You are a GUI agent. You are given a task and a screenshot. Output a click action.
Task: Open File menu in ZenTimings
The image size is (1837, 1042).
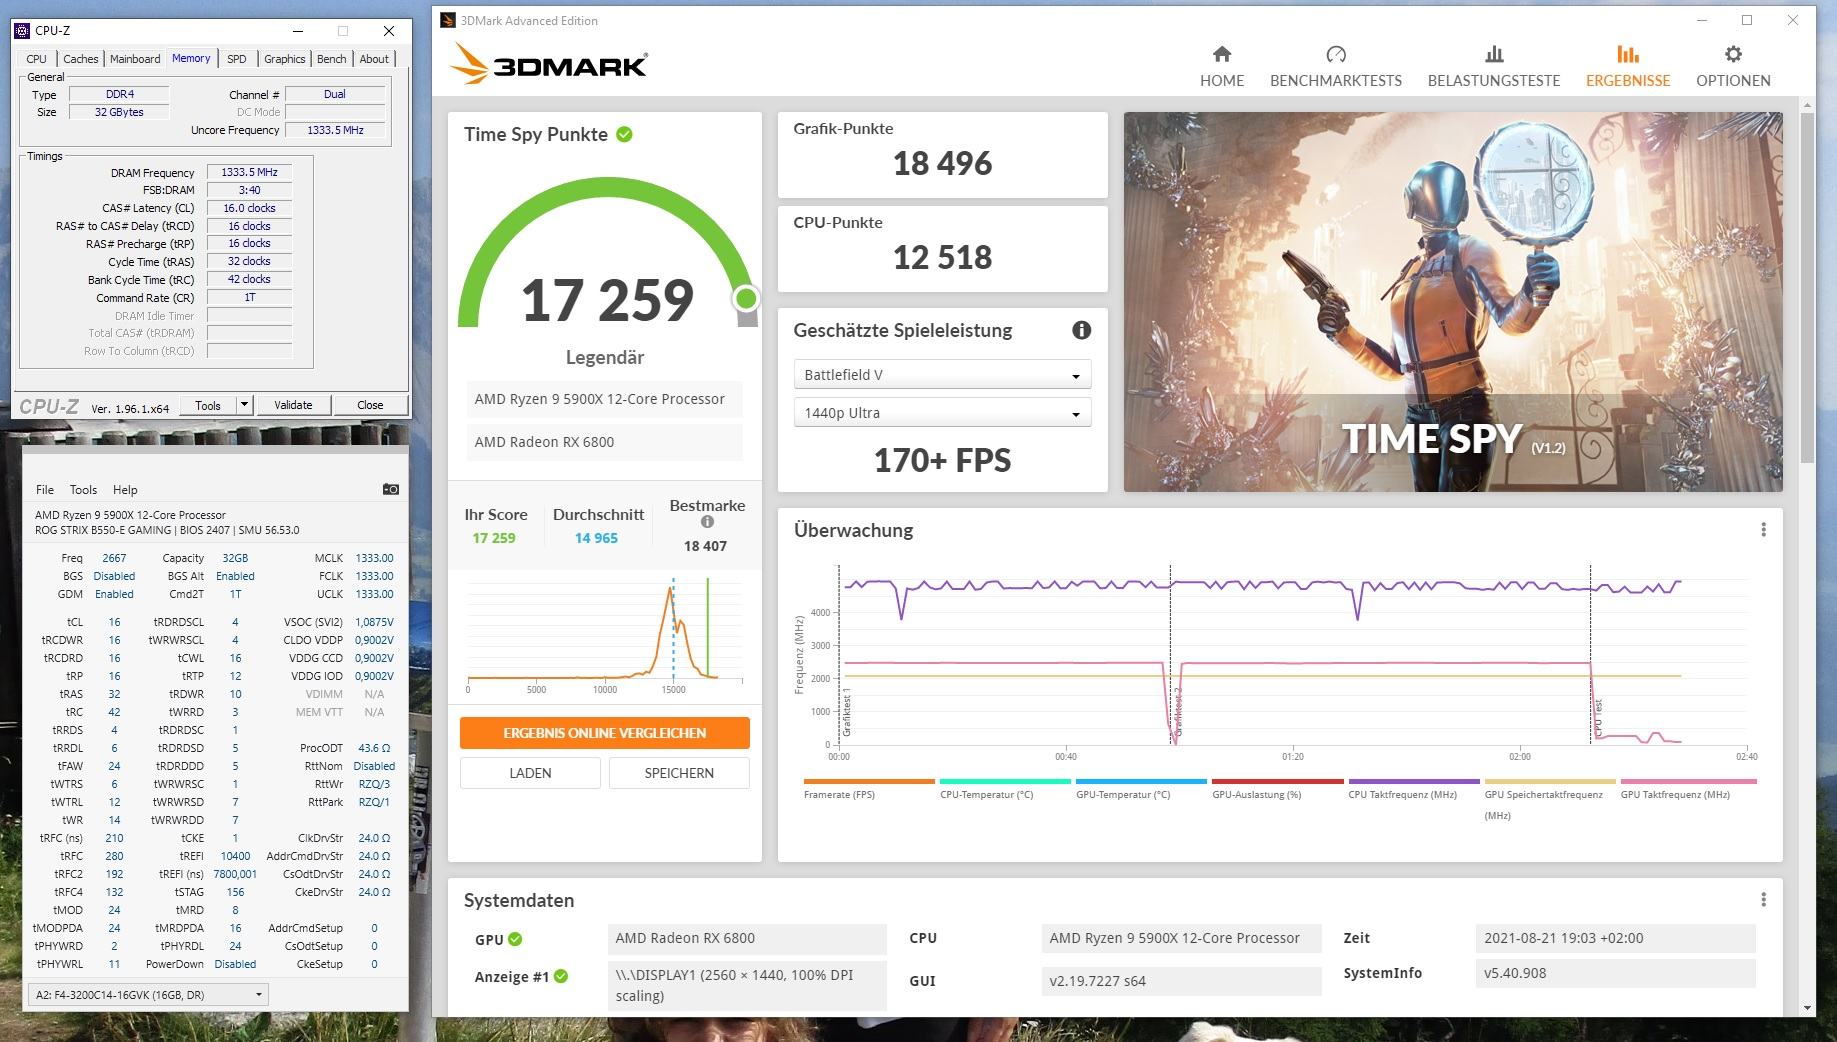point(45,490)
